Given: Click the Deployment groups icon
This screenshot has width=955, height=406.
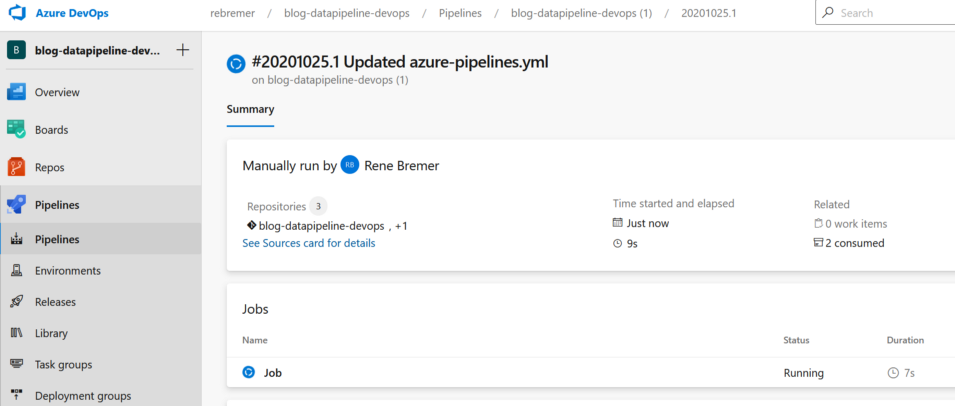Looking at the screenshot, I should [16, 395].
